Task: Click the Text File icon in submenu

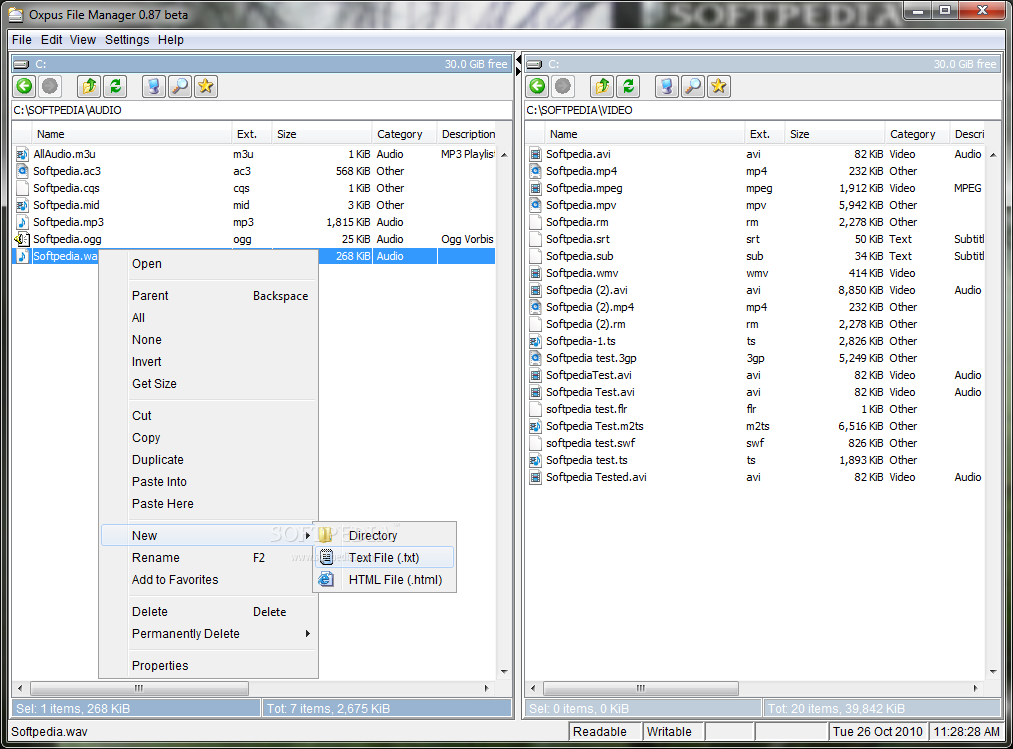Action: click(326, 557)
